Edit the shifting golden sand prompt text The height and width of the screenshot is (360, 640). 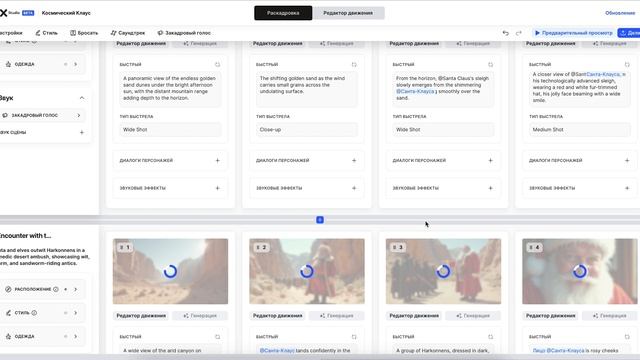click(307, 89)
